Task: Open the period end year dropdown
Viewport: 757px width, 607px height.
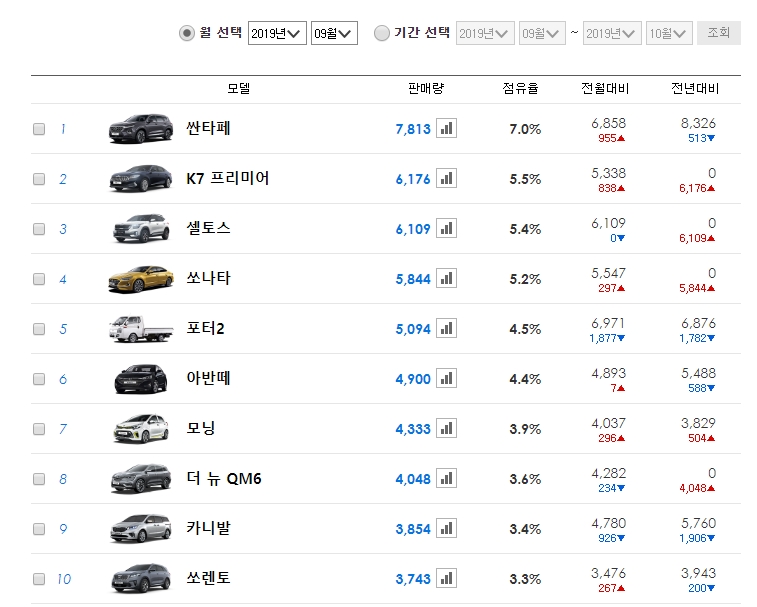Action: pyautogui.click(x=612, y=33)
